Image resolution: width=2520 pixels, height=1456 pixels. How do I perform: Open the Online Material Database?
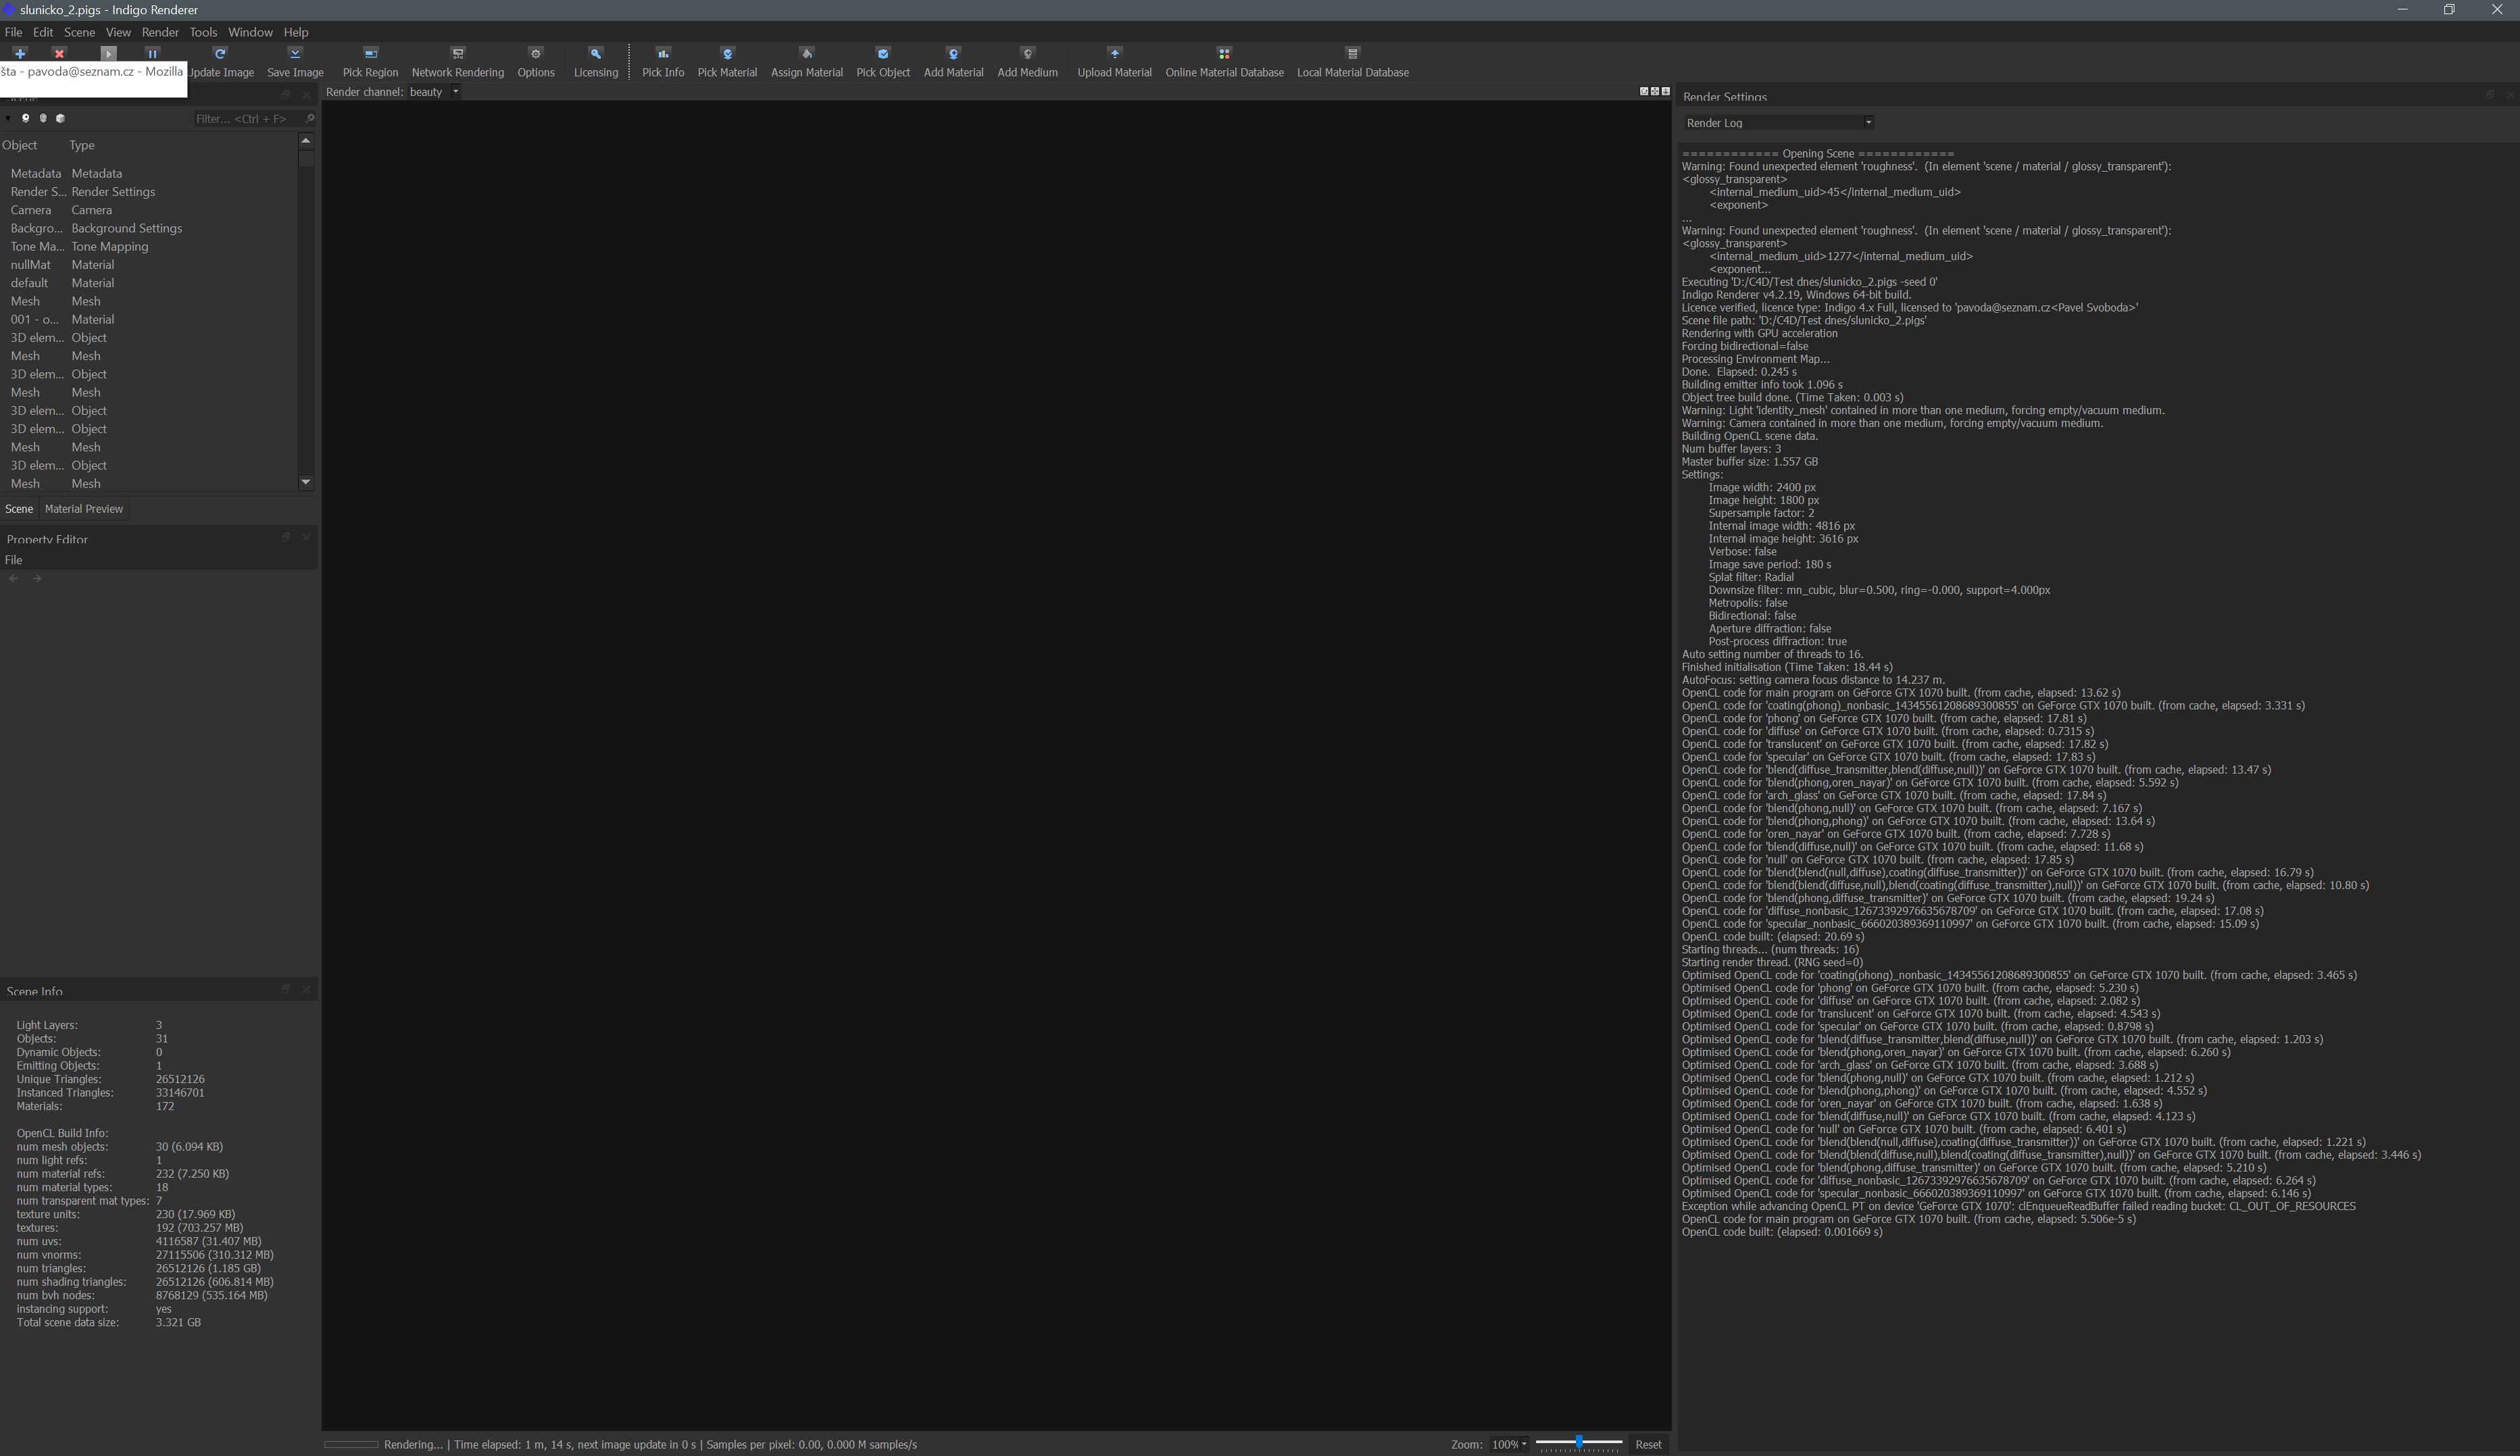tap(1224, 62)
